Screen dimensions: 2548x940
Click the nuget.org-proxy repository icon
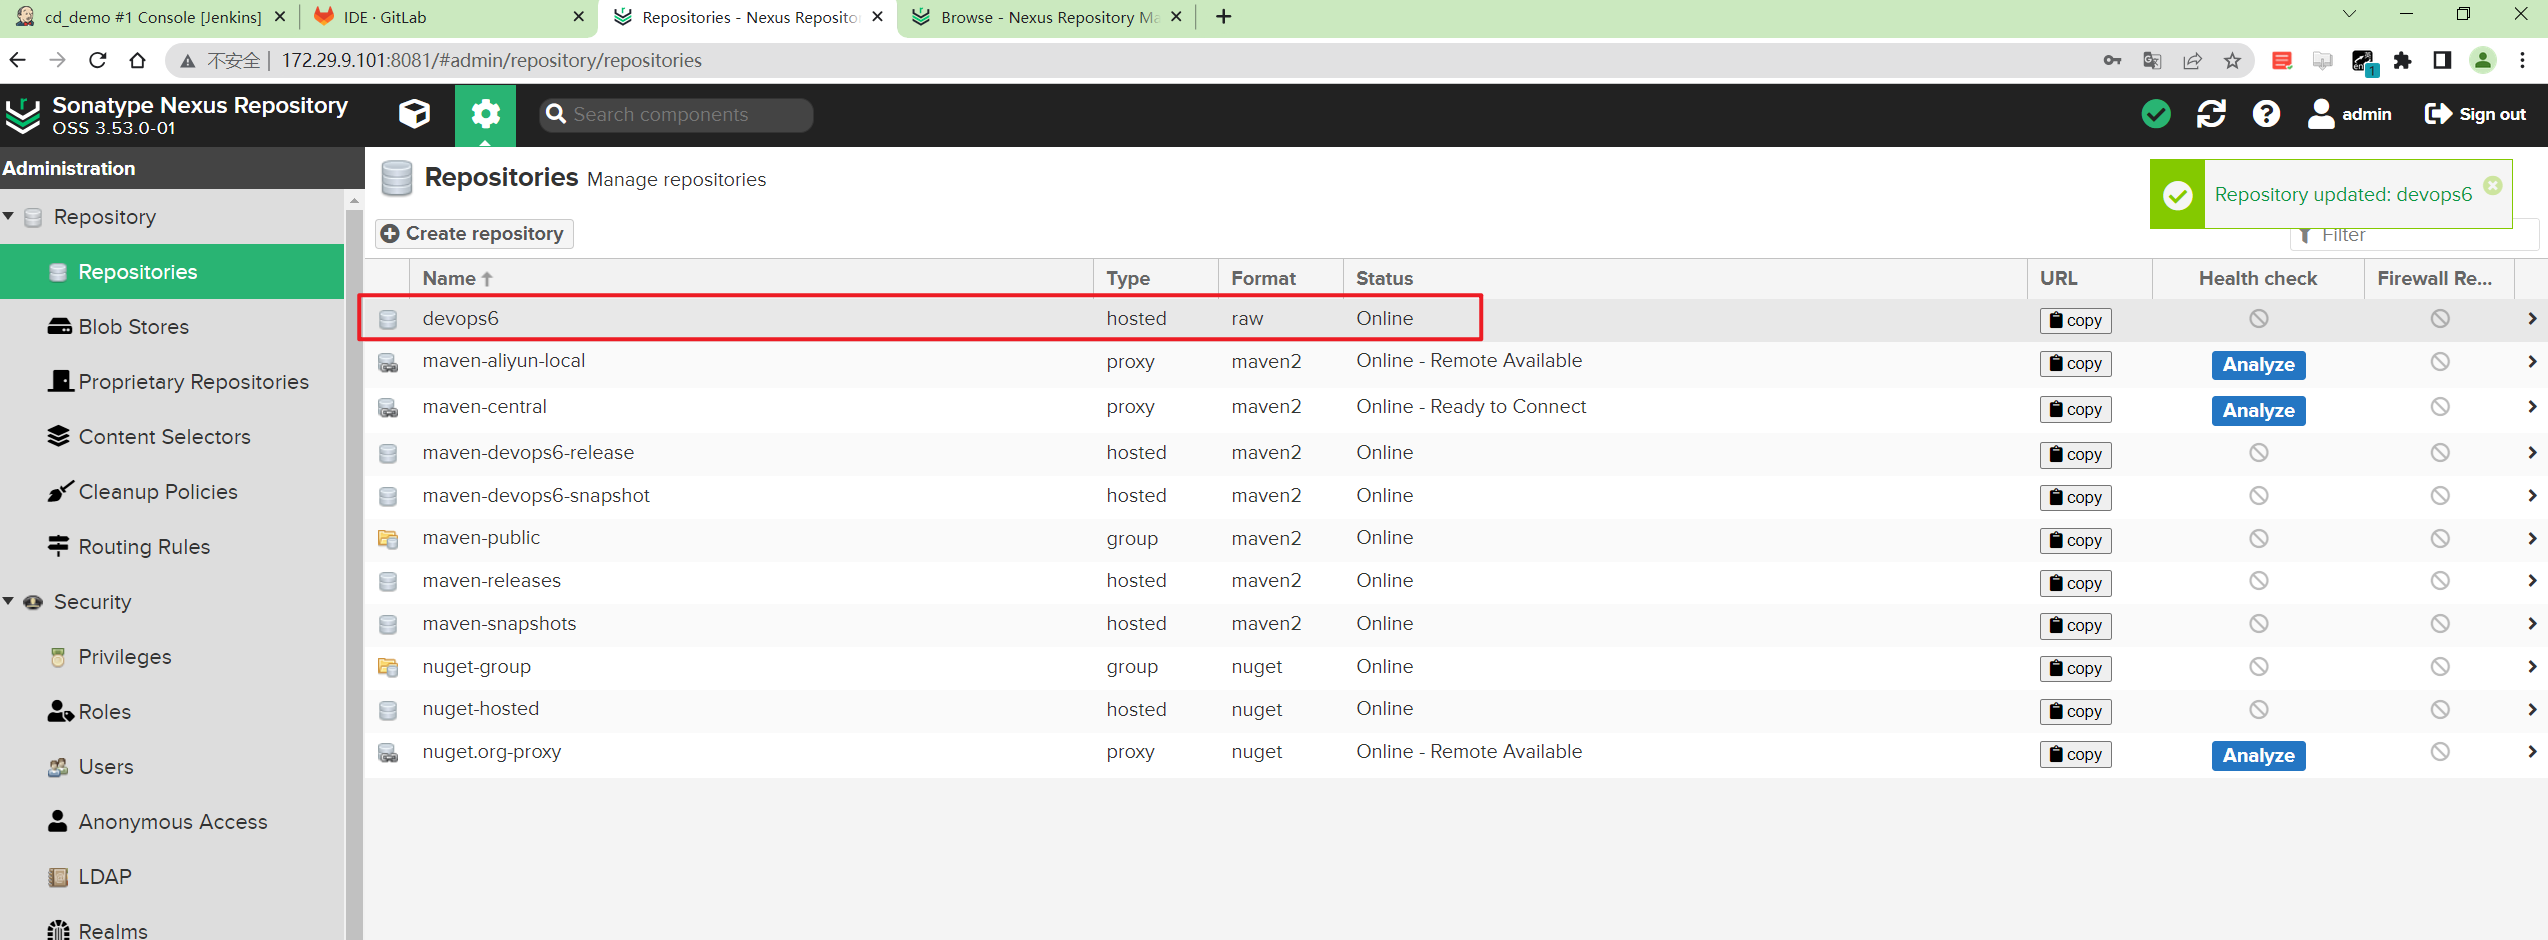(x=388, y=753)
